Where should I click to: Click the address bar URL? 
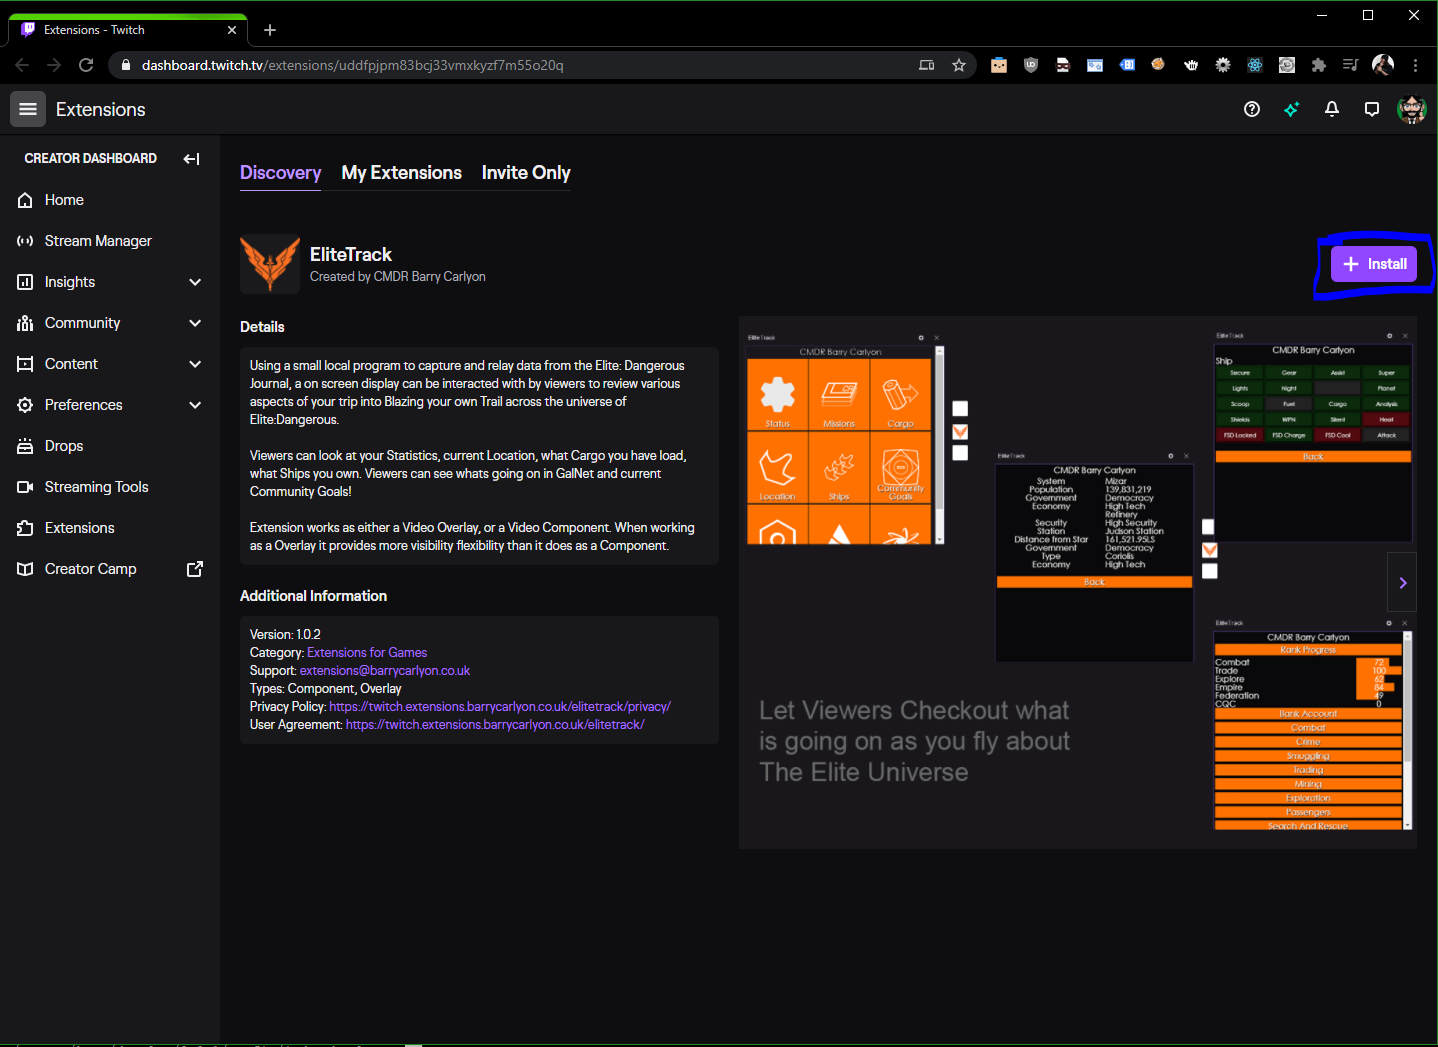click(353, 65)
